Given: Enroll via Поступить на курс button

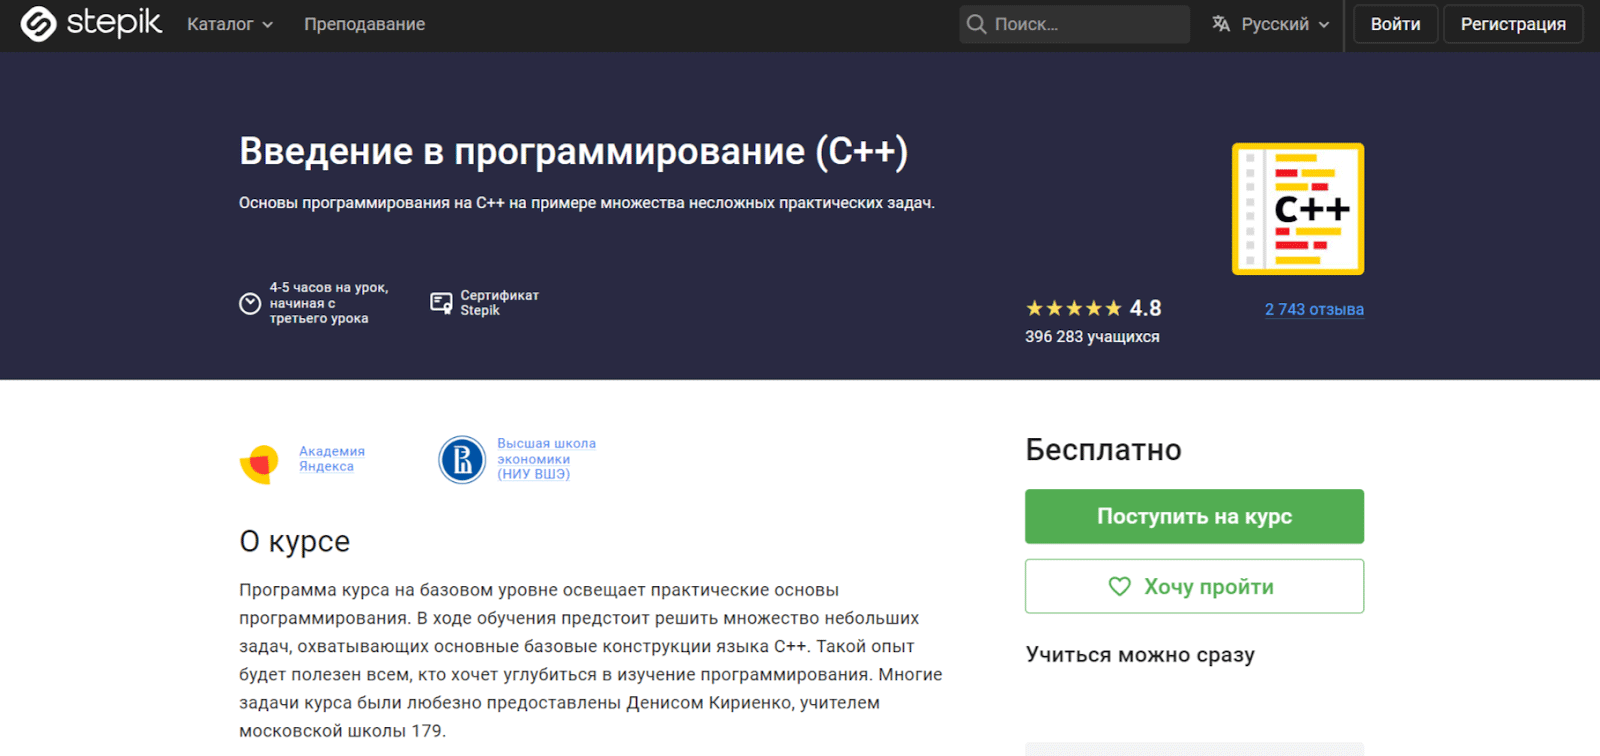Looking at the screenshot, I should pyautogui.click(x=1194, y=517).
